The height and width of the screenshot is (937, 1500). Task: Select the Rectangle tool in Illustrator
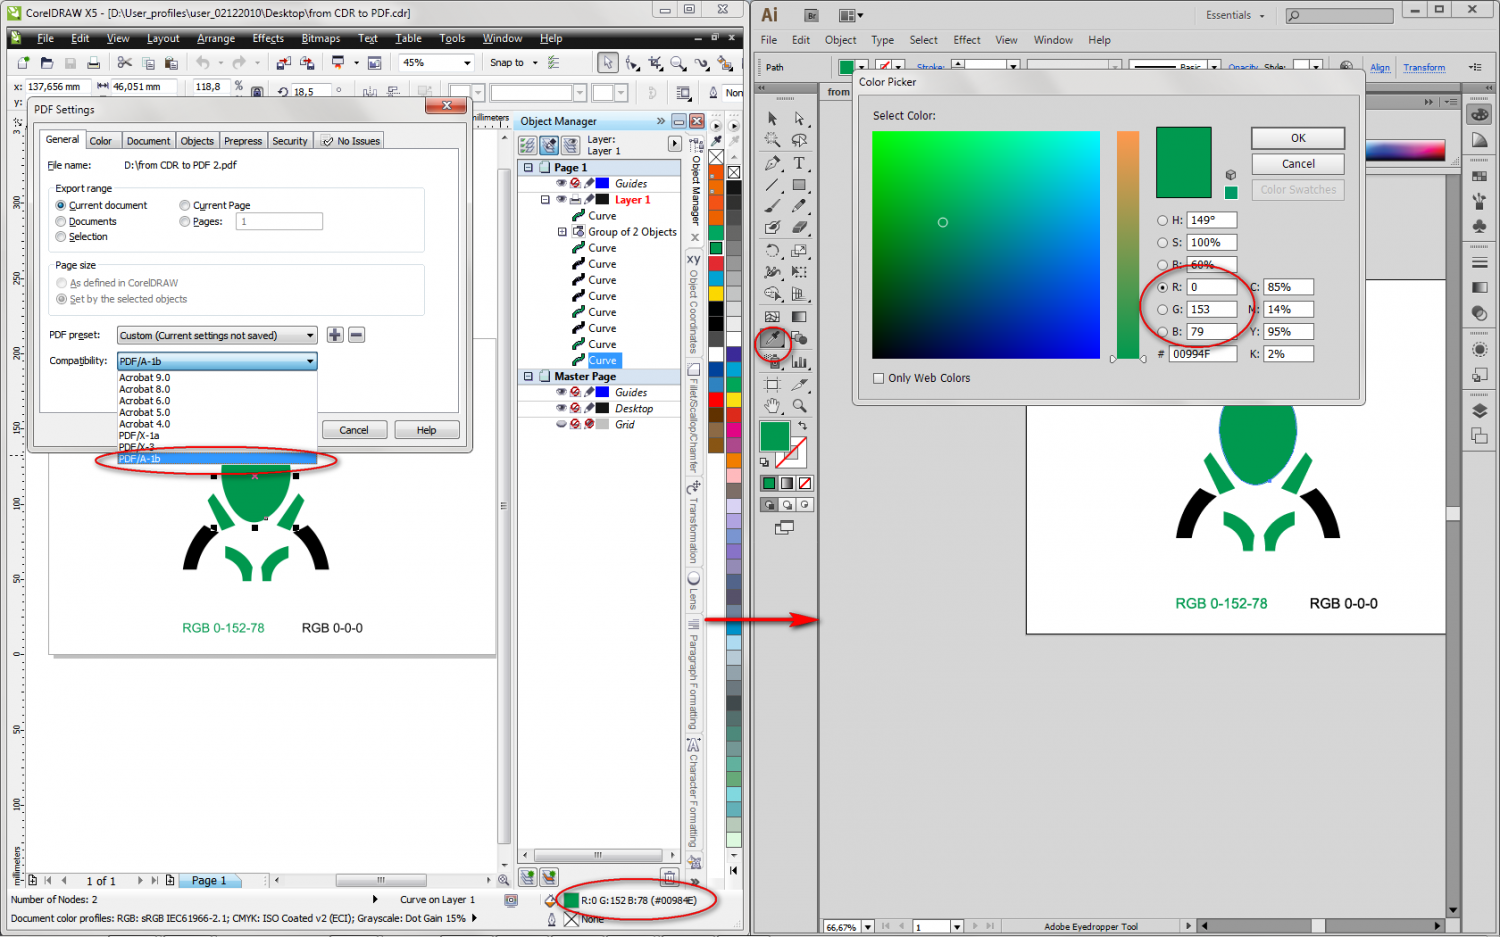click(x=799, y=185)
